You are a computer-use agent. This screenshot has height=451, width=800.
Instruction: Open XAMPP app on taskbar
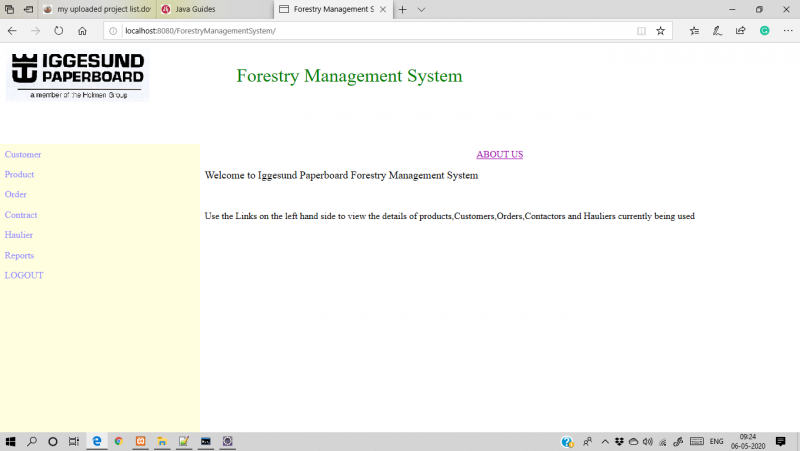click(140, 441)
